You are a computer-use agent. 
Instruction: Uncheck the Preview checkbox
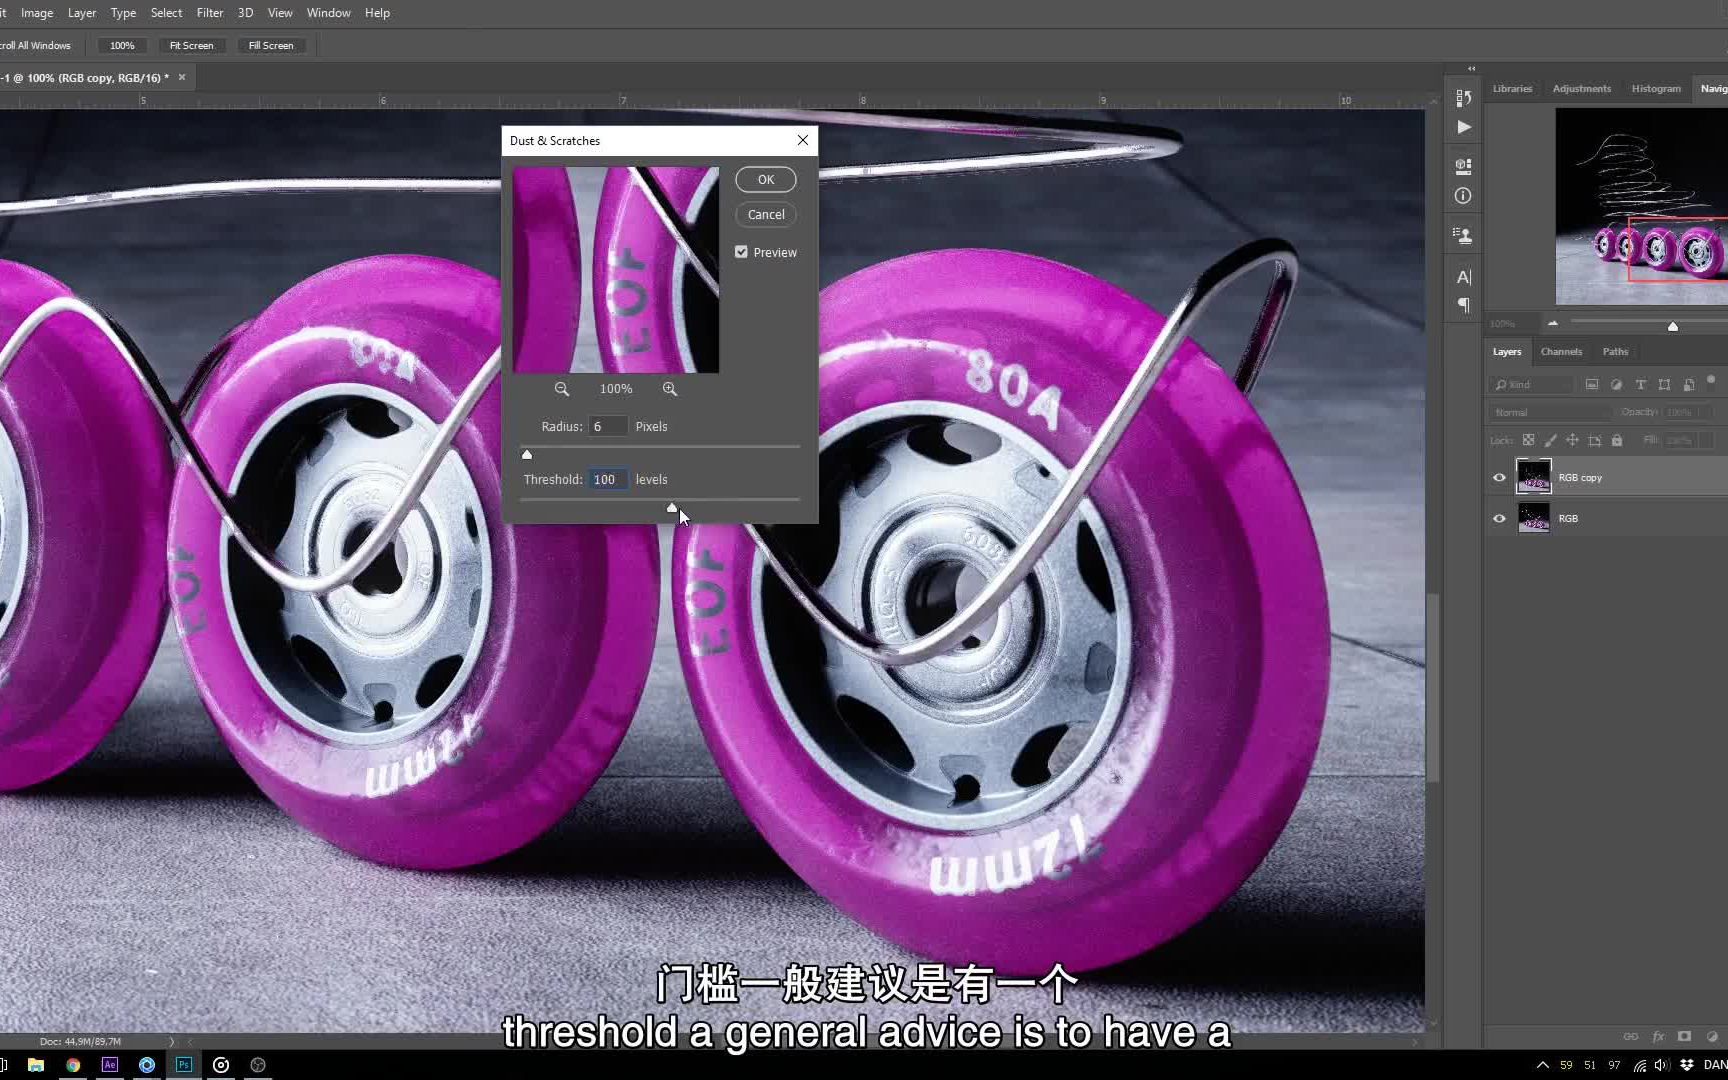(741, 252)
